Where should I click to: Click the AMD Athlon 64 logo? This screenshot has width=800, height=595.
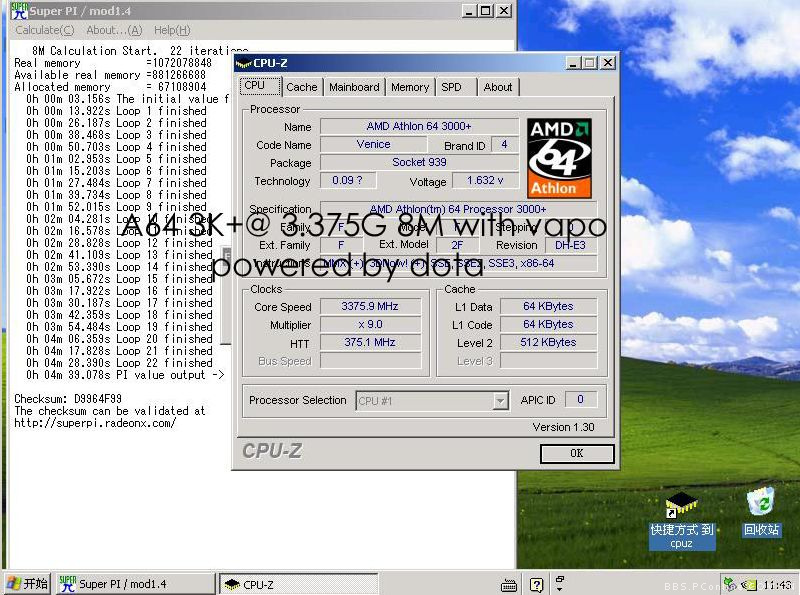[559, 158]
